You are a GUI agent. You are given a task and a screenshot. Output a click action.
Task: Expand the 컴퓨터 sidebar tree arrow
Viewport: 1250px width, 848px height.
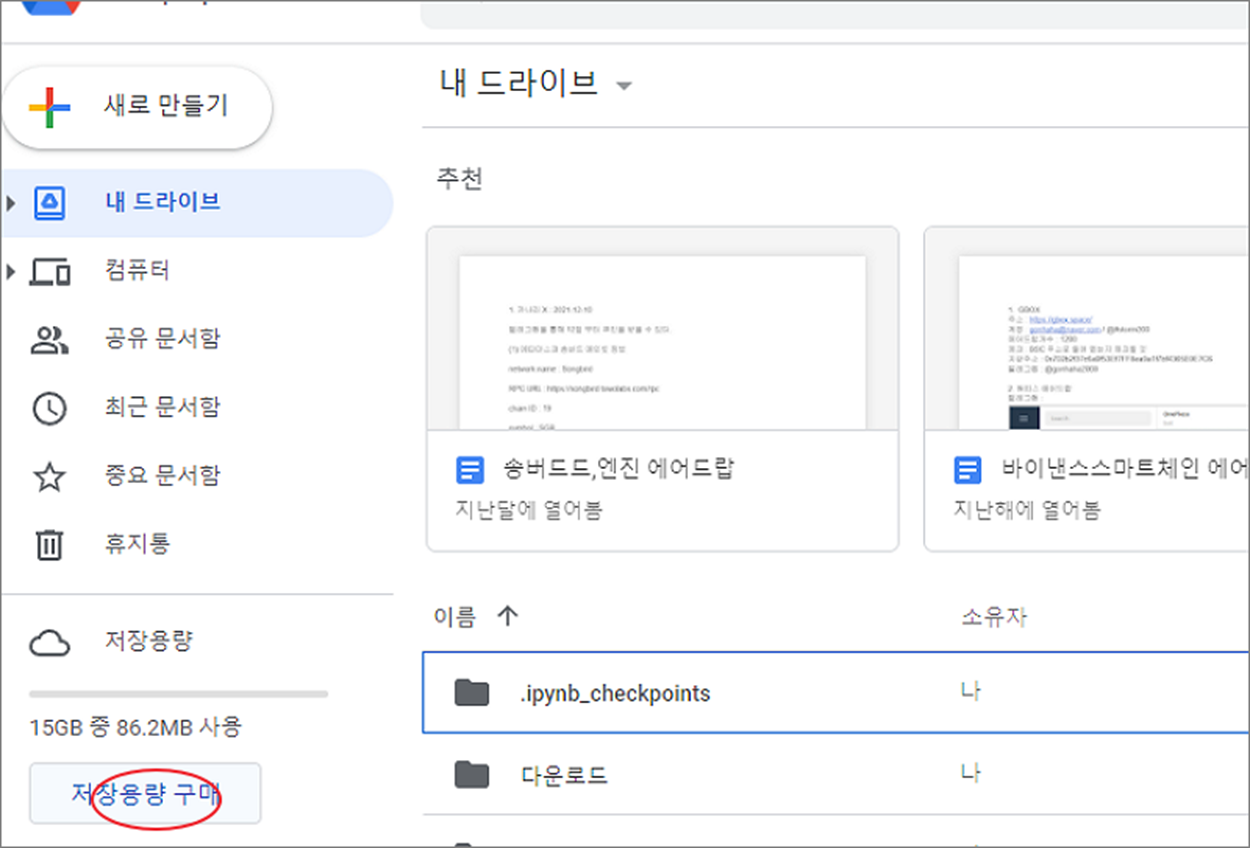11,271
